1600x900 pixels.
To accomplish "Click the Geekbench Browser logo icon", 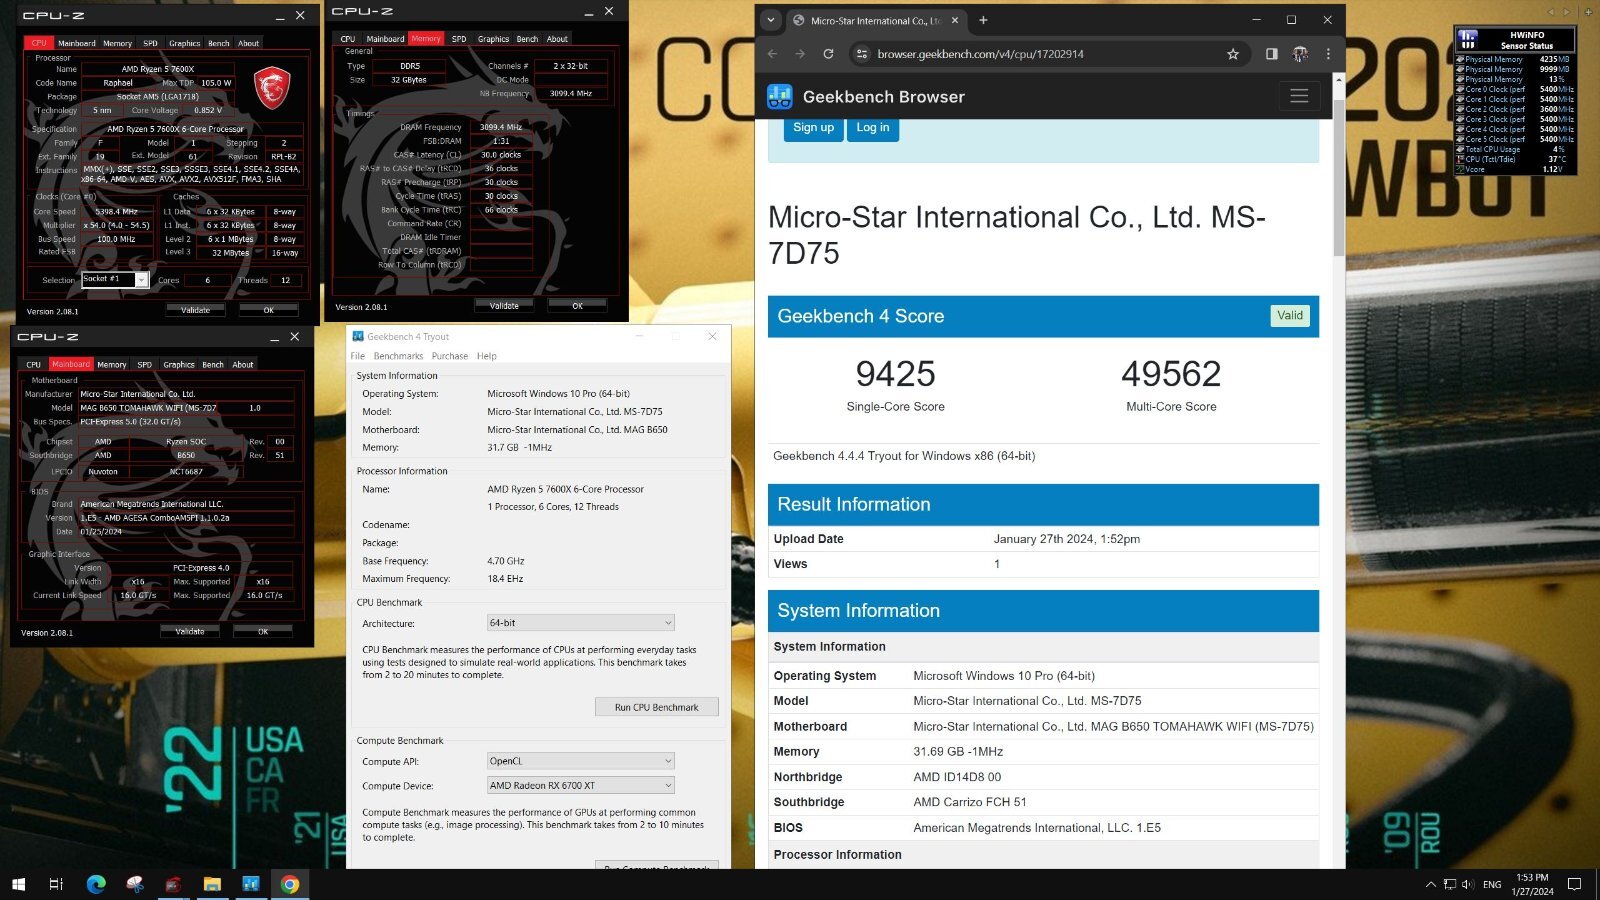I will coord(780,97).
